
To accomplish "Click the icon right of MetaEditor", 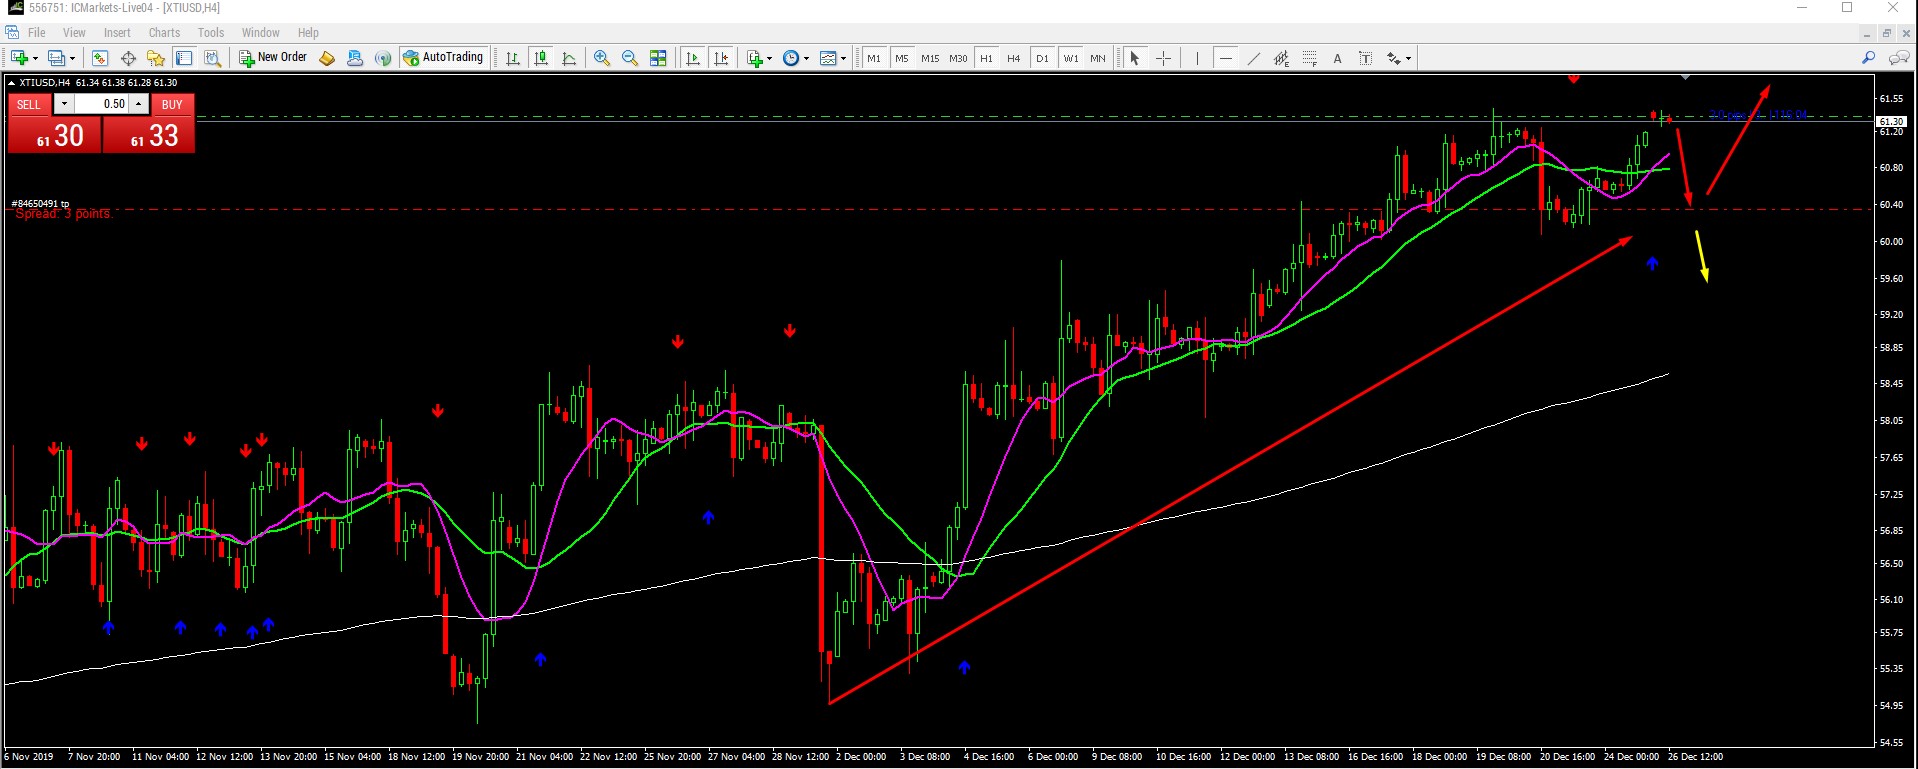I will click(x=354, y=58).
